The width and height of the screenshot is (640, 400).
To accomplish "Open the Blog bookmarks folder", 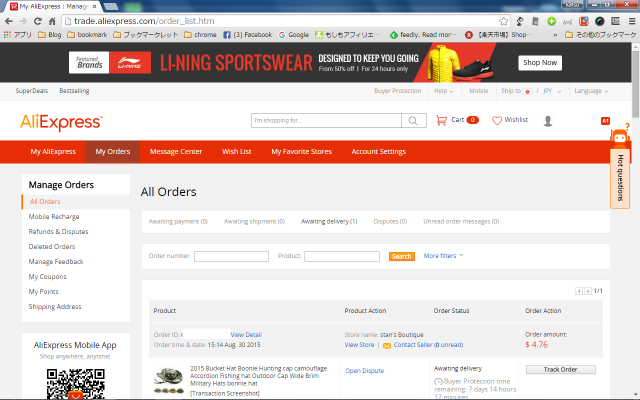I will click(x=49, y=35).
